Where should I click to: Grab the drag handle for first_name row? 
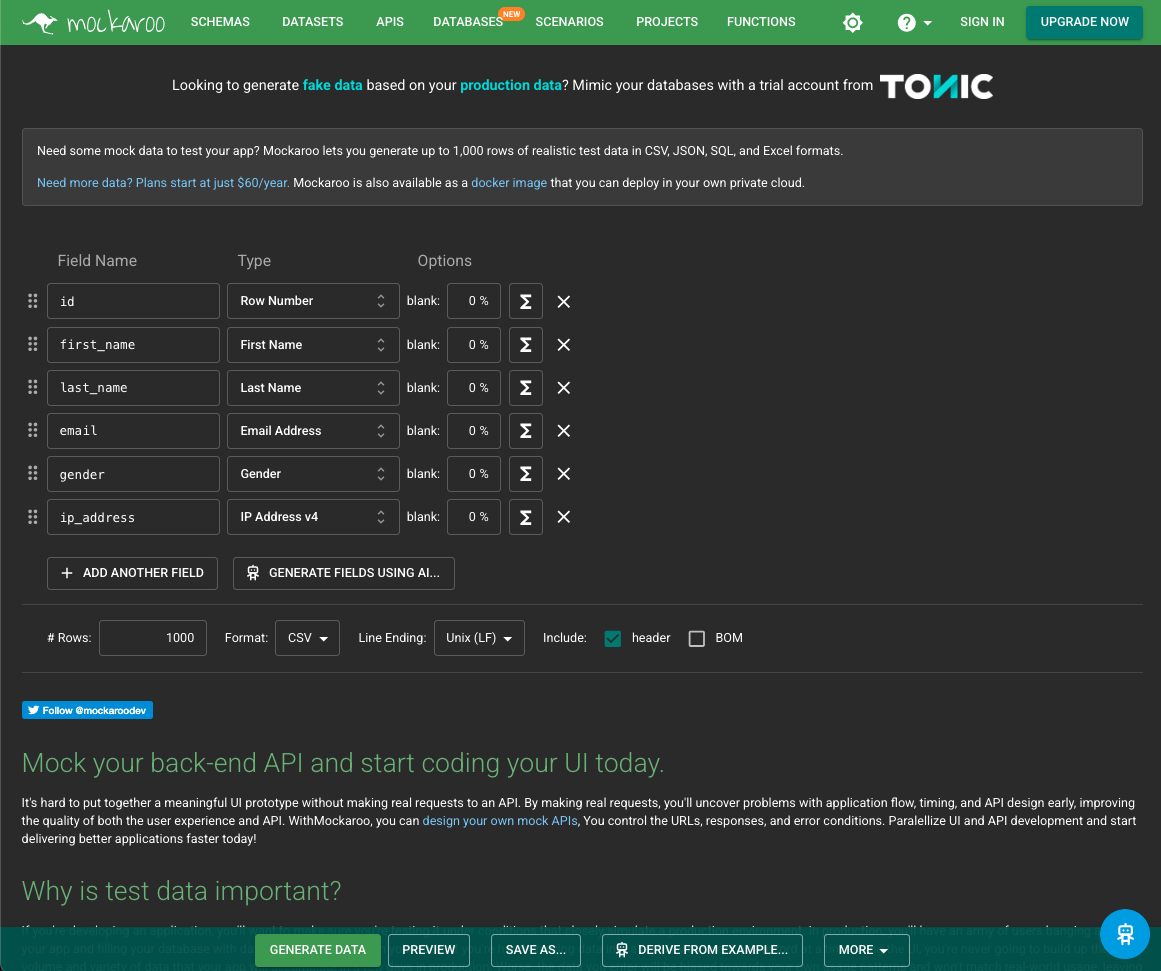click(32, 344)
